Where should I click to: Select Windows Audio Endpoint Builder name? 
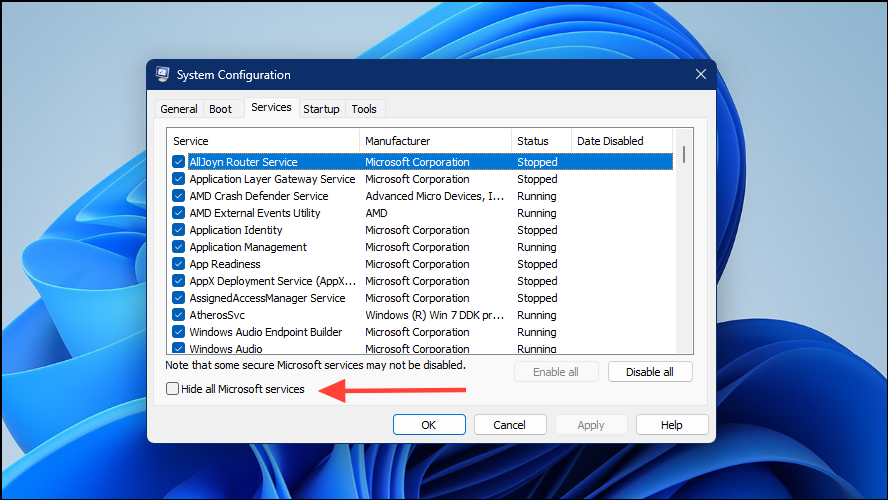click(x=266, y=332)
